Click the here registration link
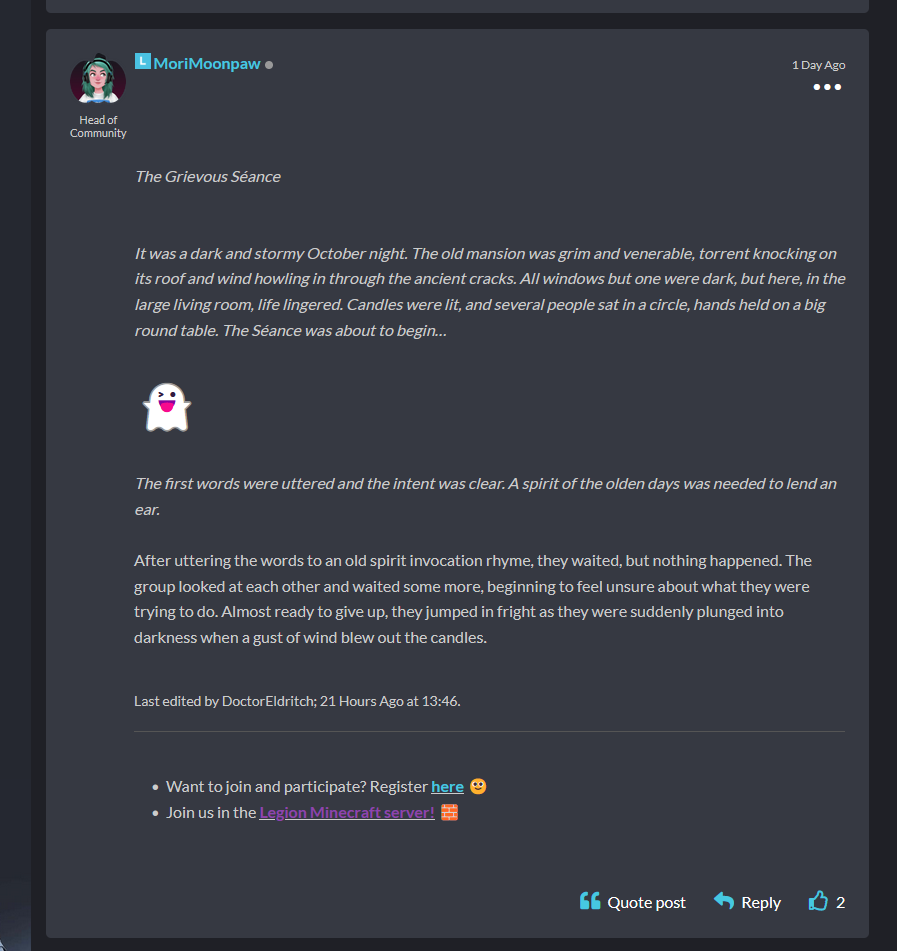897x951 pixels. coord(447,786)
